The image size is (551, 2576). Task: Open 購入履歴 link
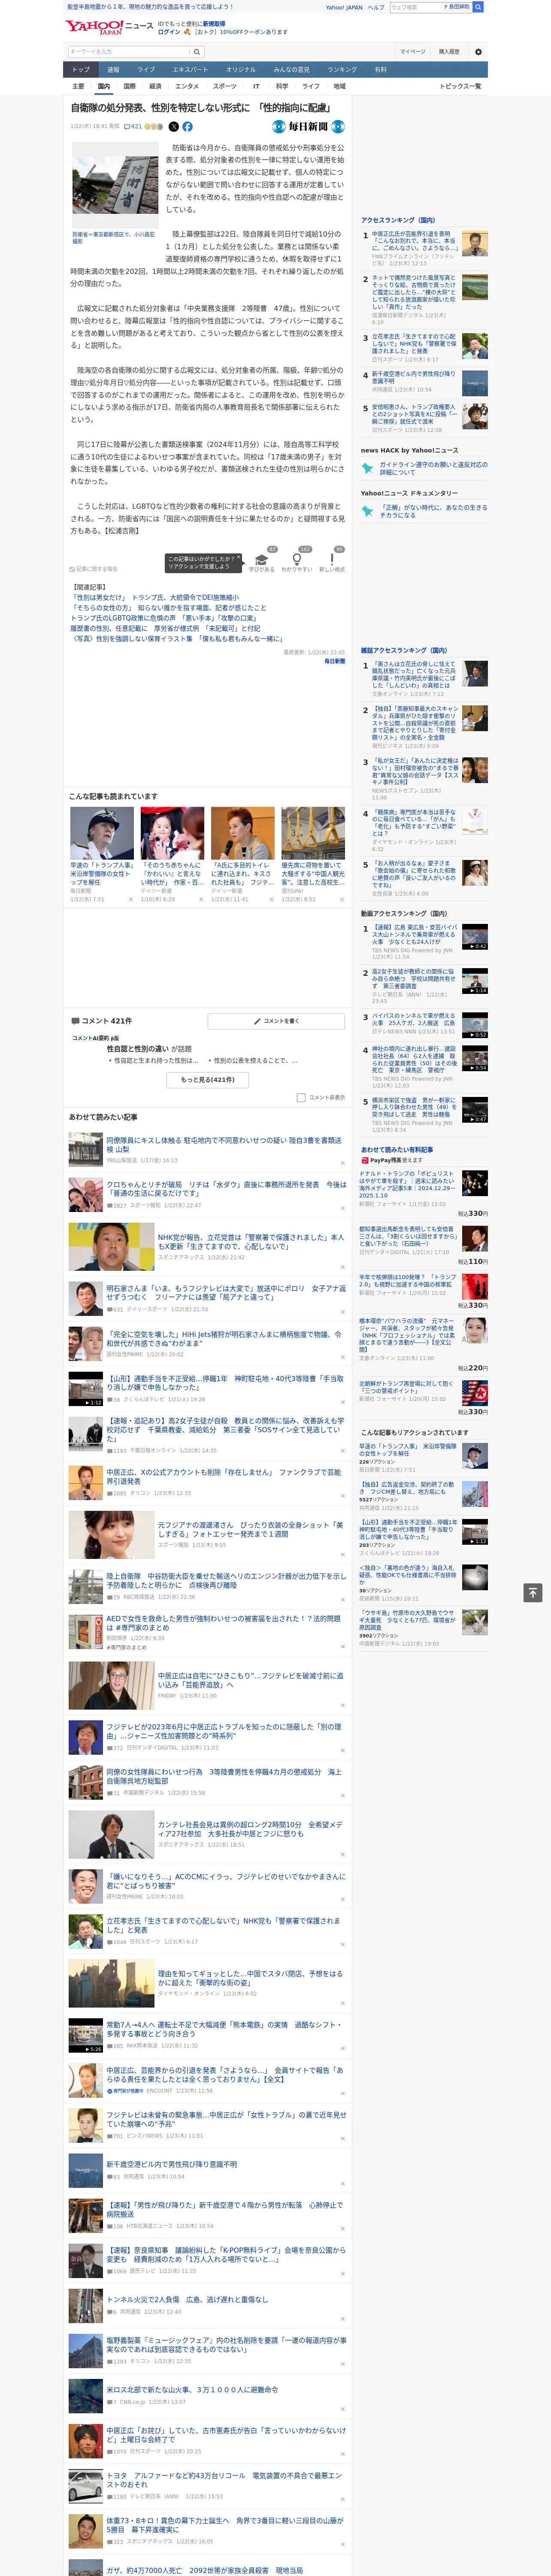[x=449, y=52]
